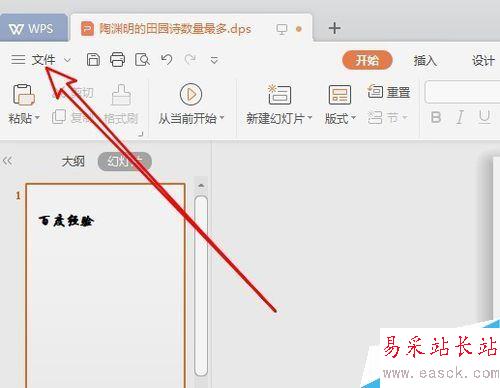Switch to the 大纲 outline view
Screen dimensions: 500x388
(x=73, y=162)
